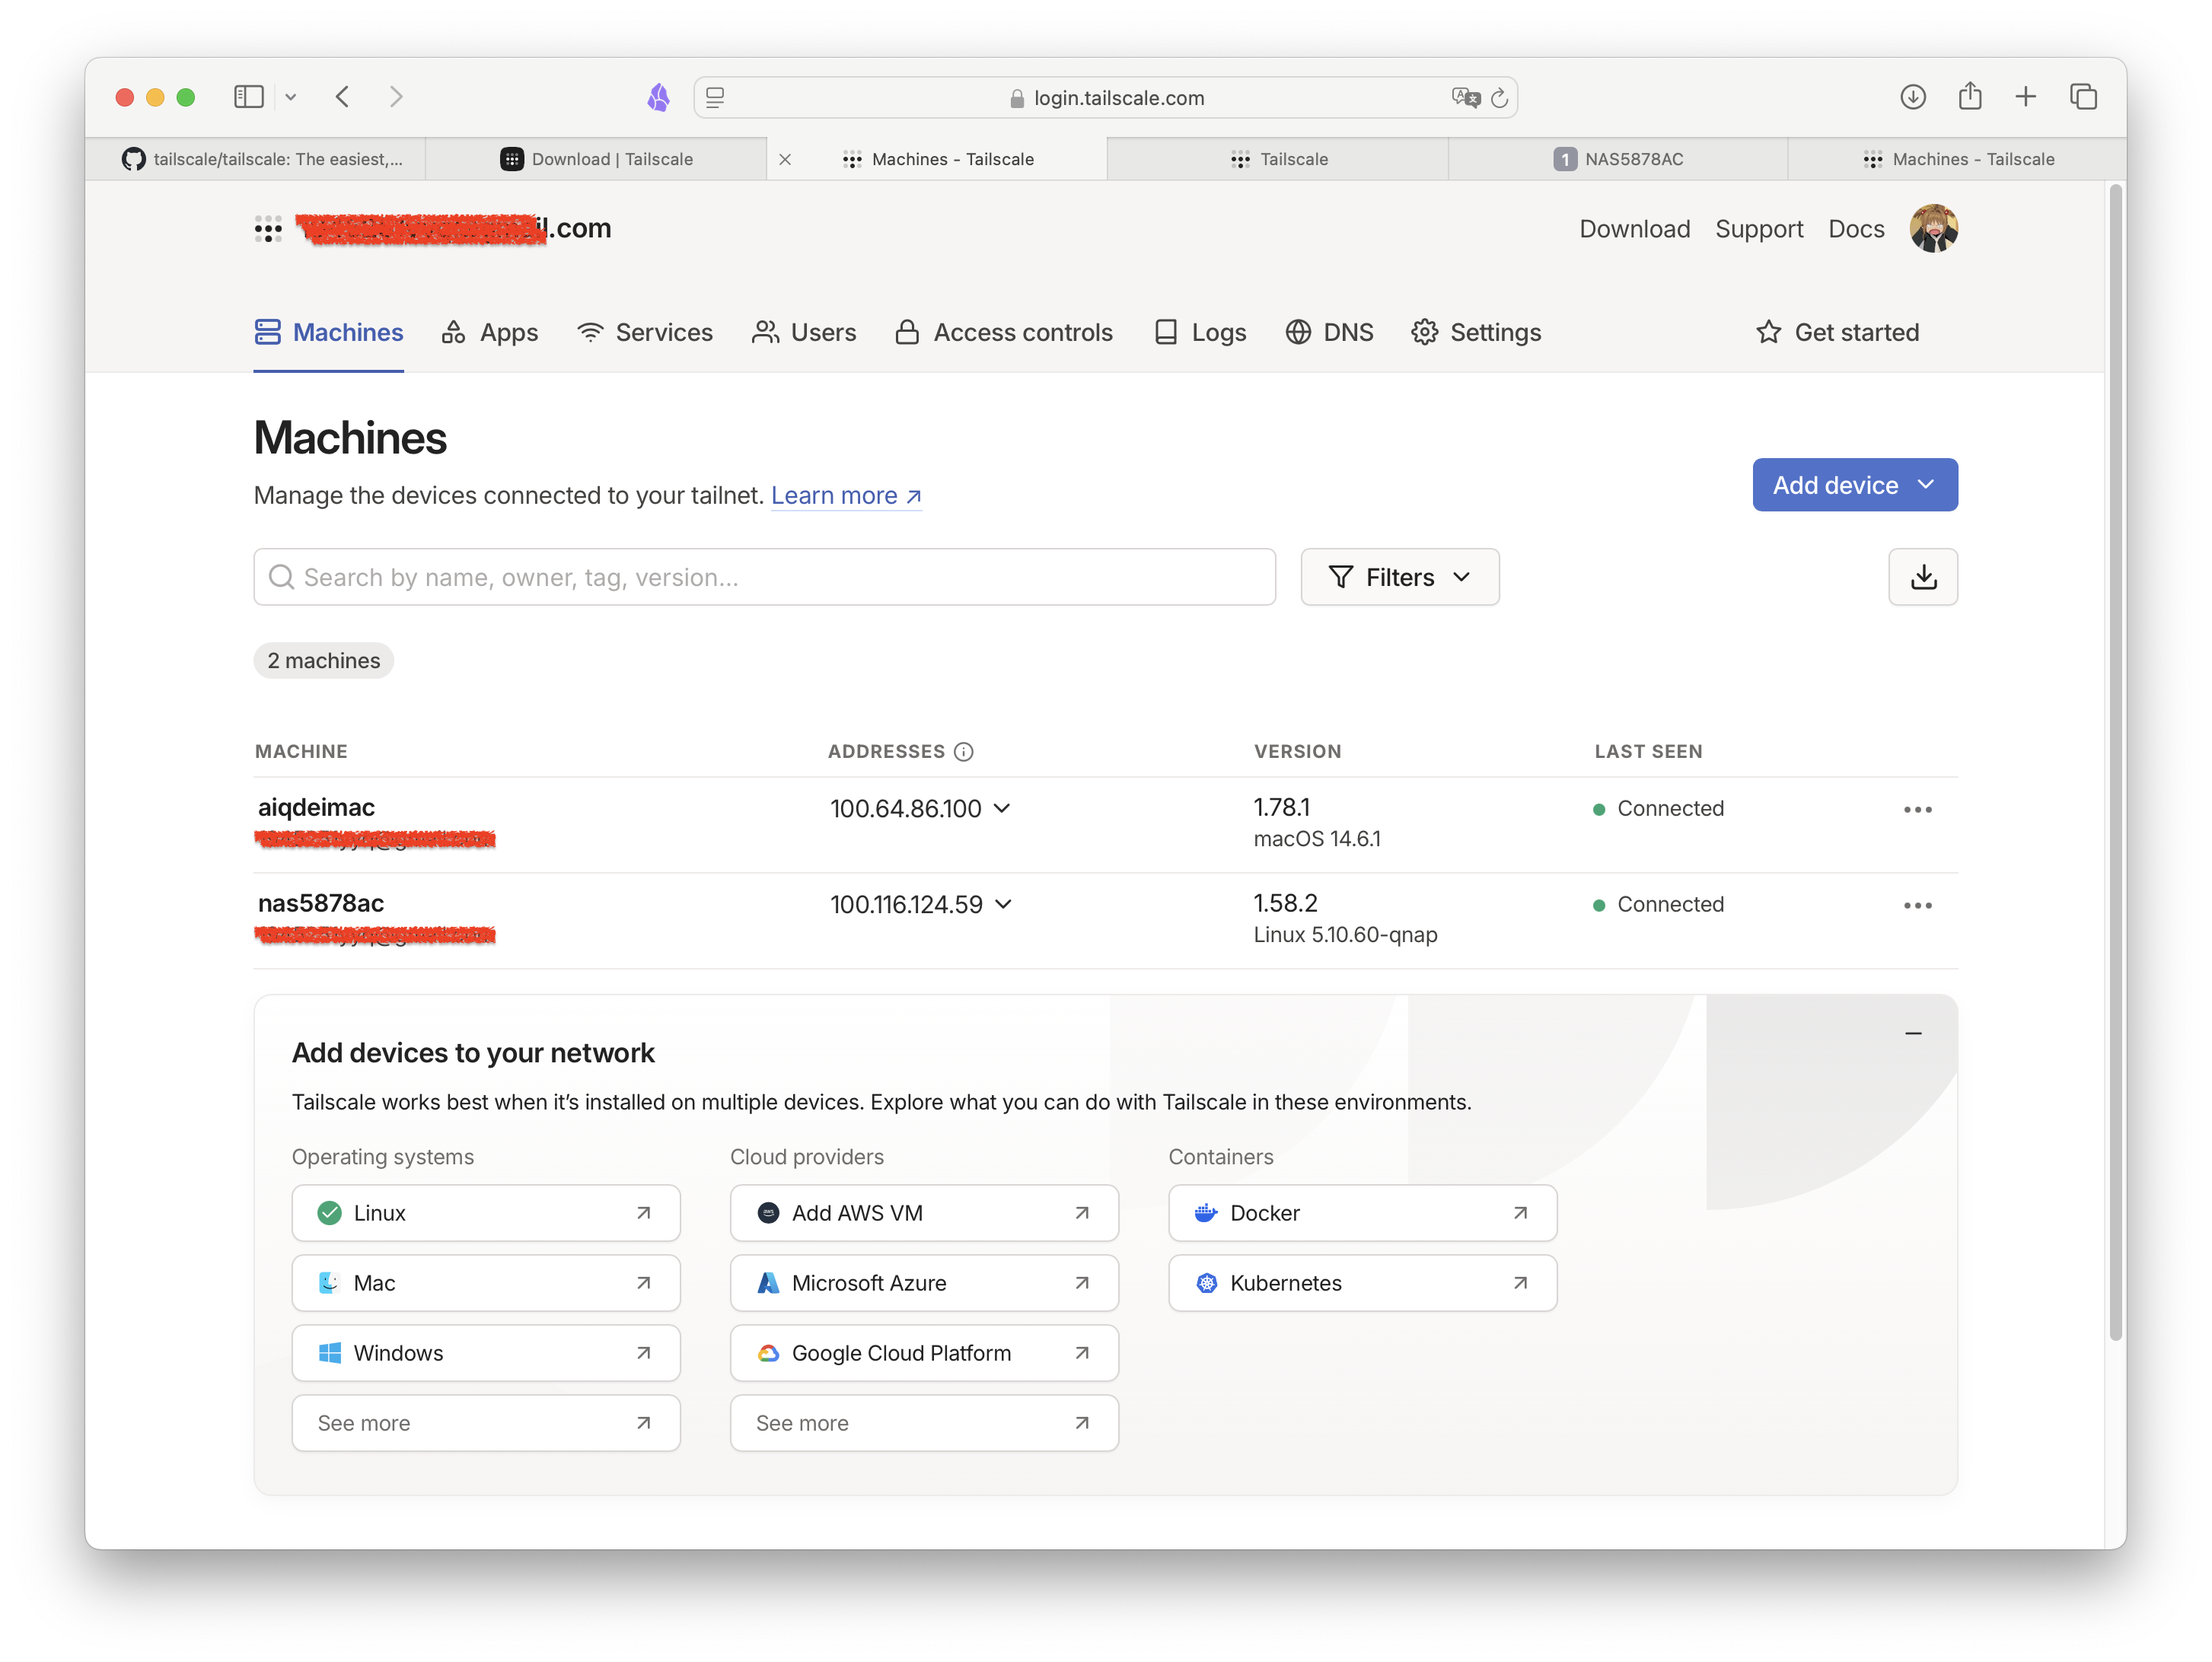Click Get started
Screen dimensions: 2212x1662
pos(1837,332)
